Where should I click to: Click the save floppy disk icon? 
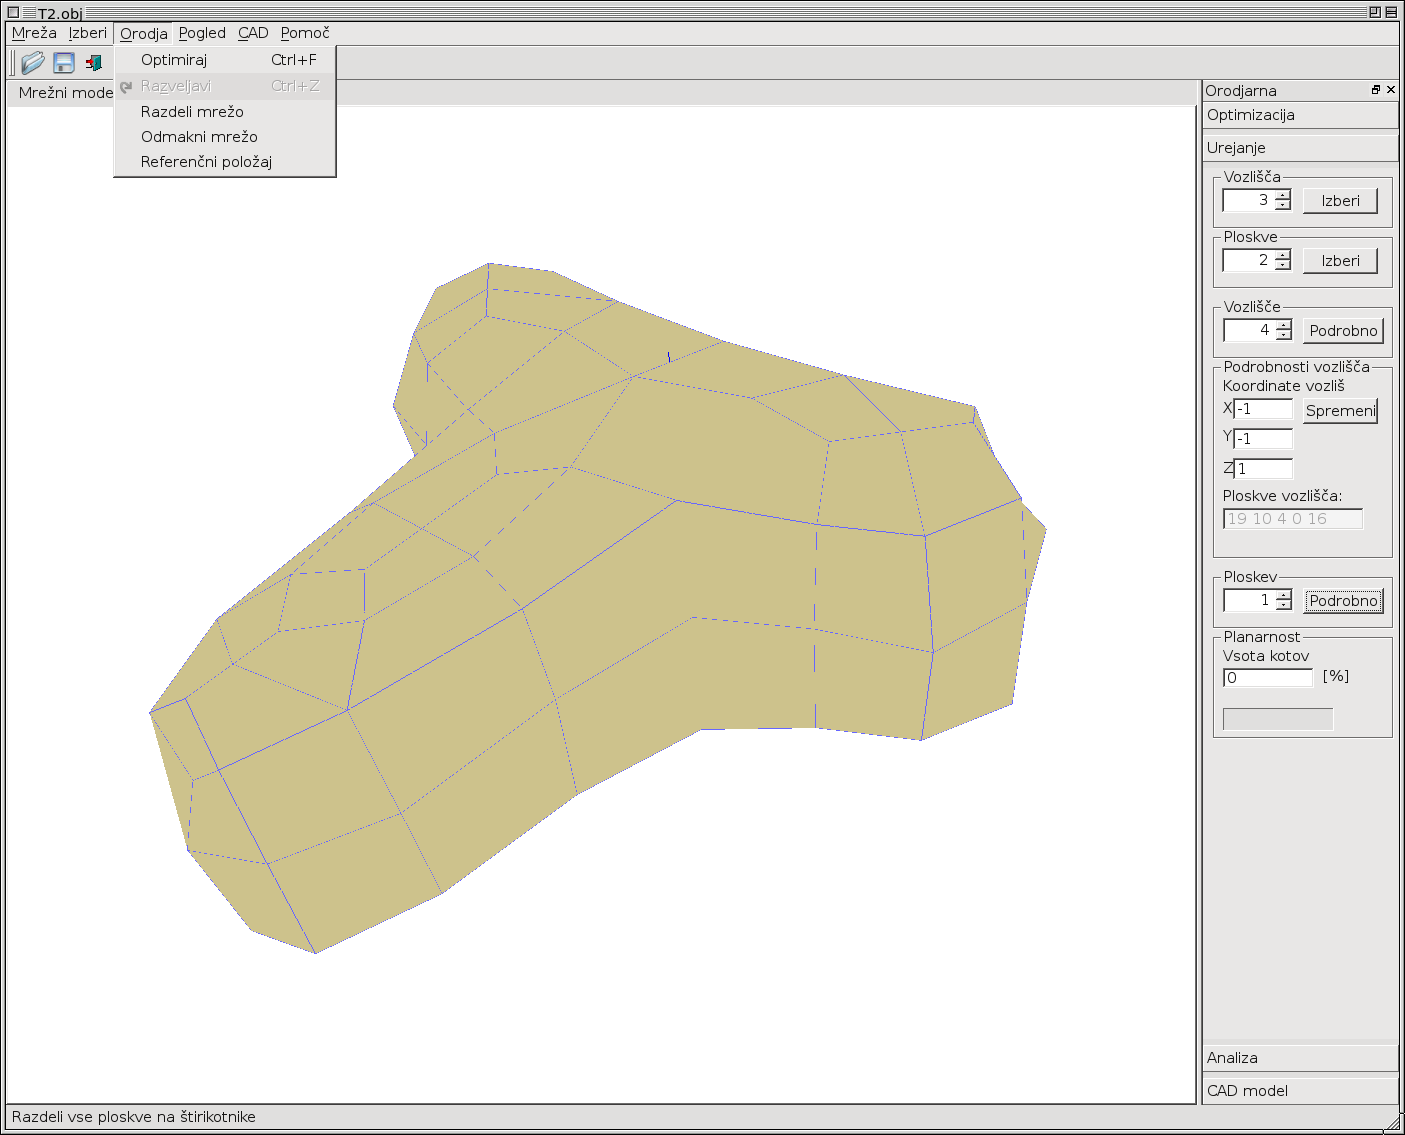[64, 63]
